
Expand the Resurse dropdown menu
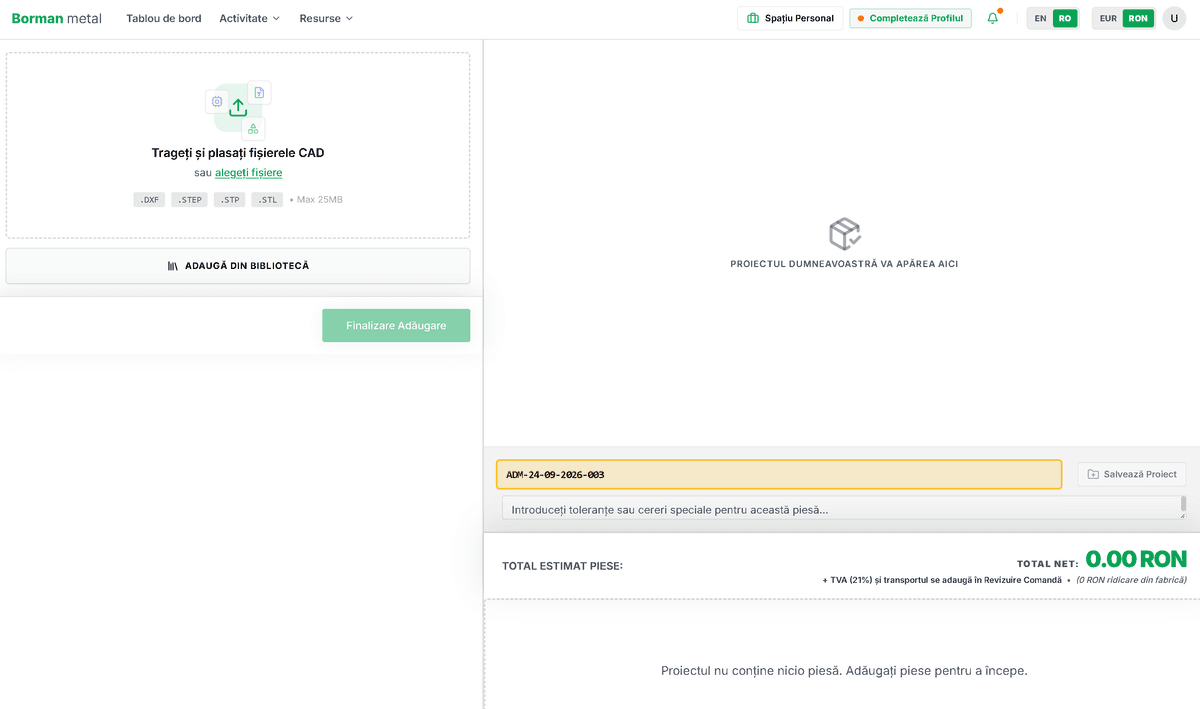(x=326, y=18)
